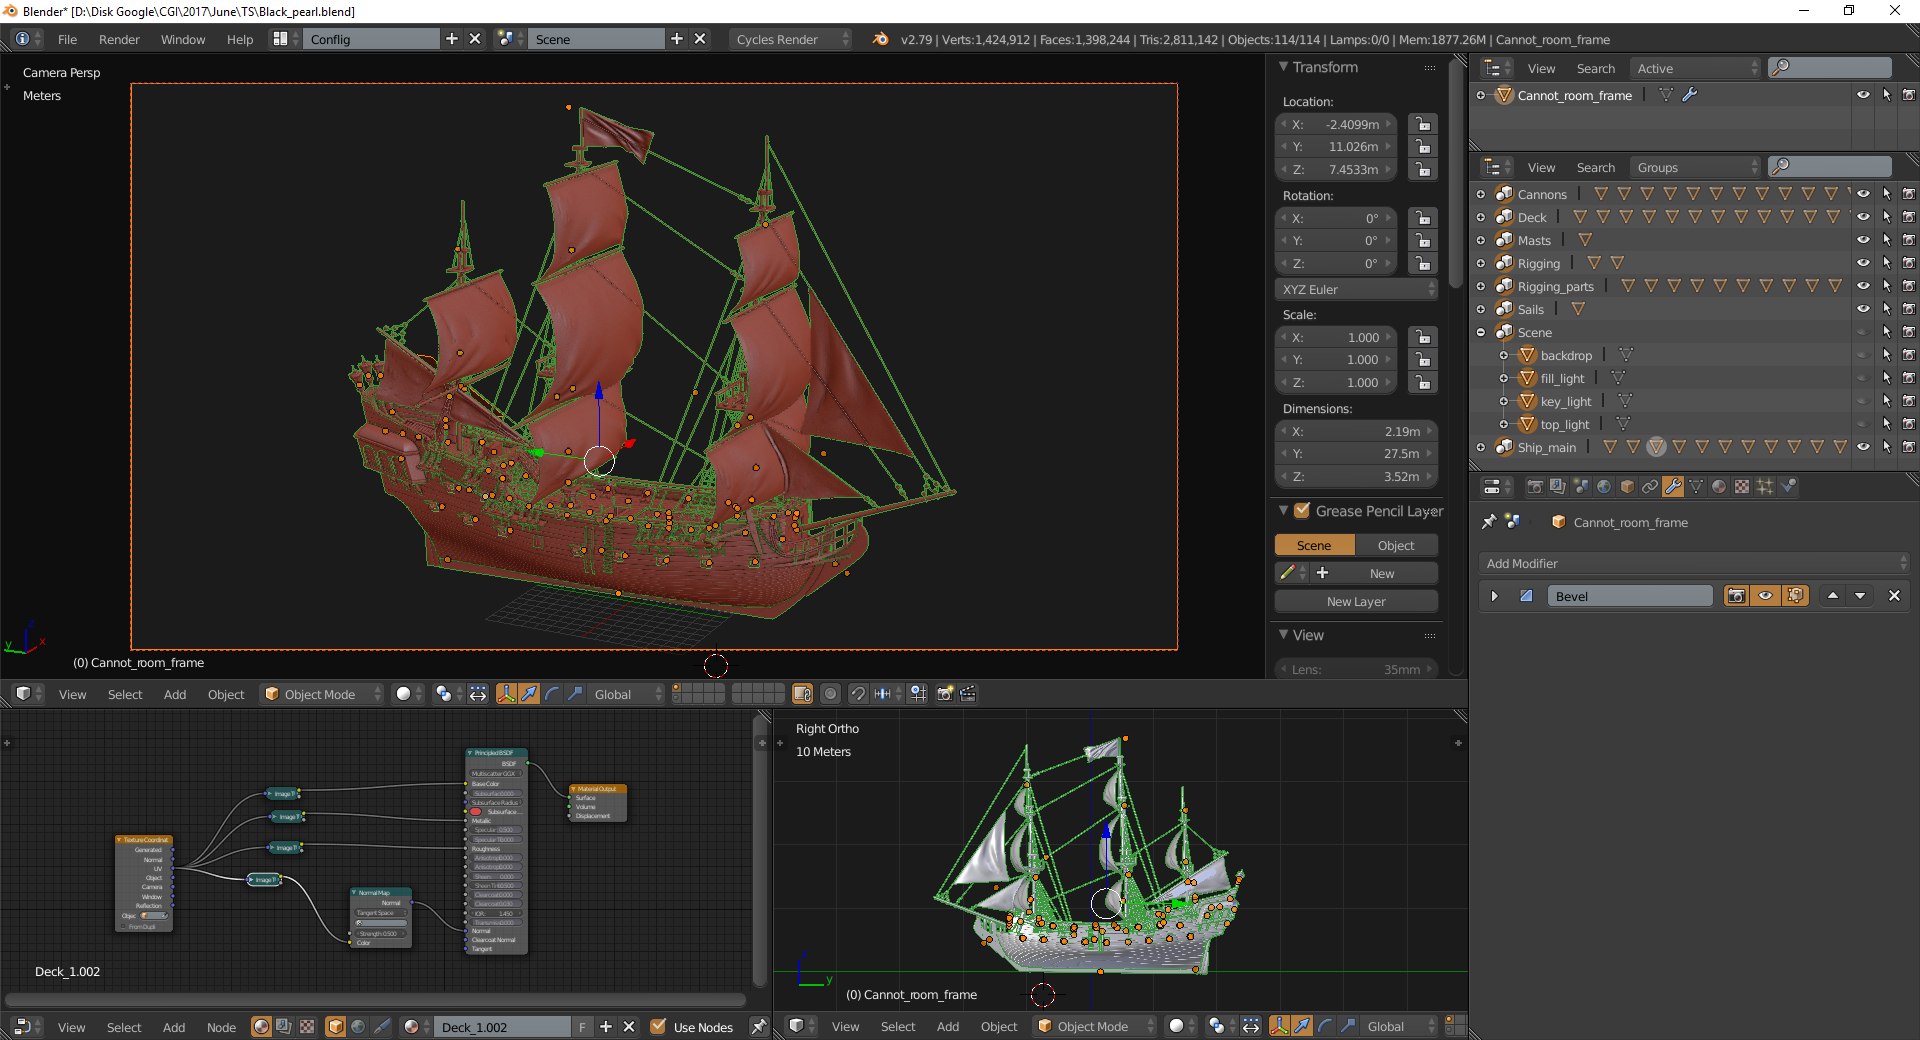The image size is (1920, 1040).
Task: Open the Physics properties tab
Action: point(1788,487)
